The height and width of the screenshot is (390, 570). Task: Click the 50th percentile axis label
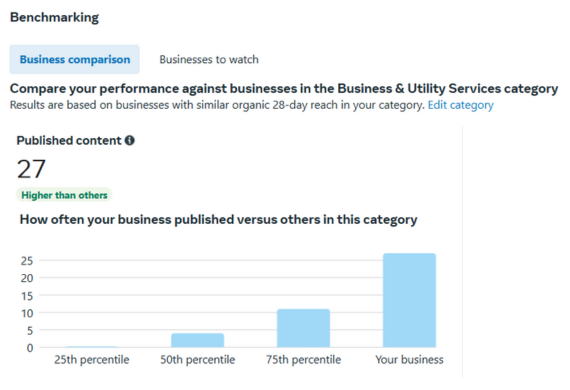[198, 359]
